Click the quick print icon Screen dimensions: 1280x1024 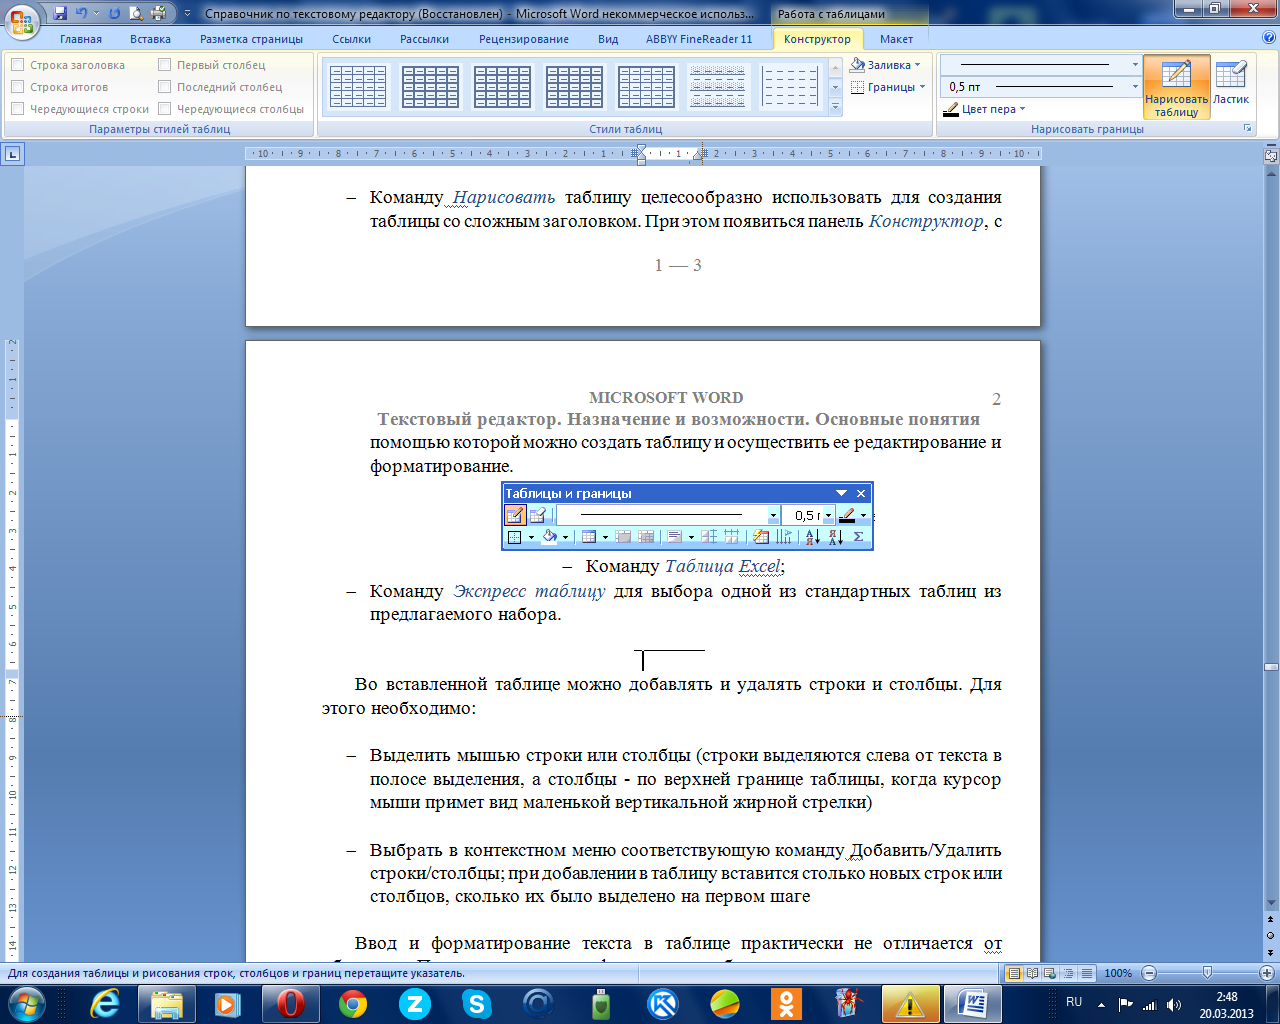tap(158, 13)
